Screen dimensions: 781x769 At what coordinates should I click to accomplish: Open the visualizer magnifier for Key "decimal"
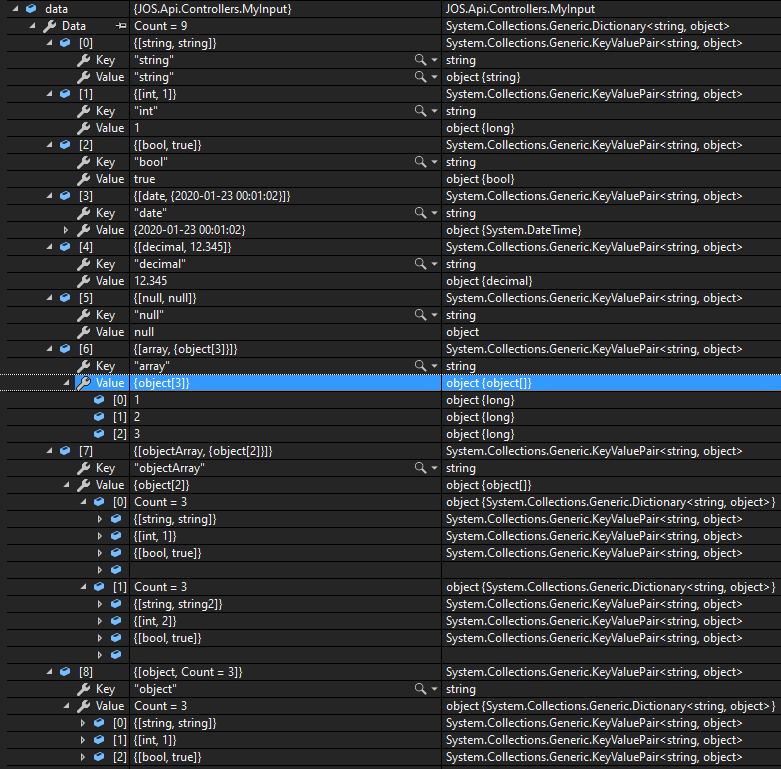point(420,263)
